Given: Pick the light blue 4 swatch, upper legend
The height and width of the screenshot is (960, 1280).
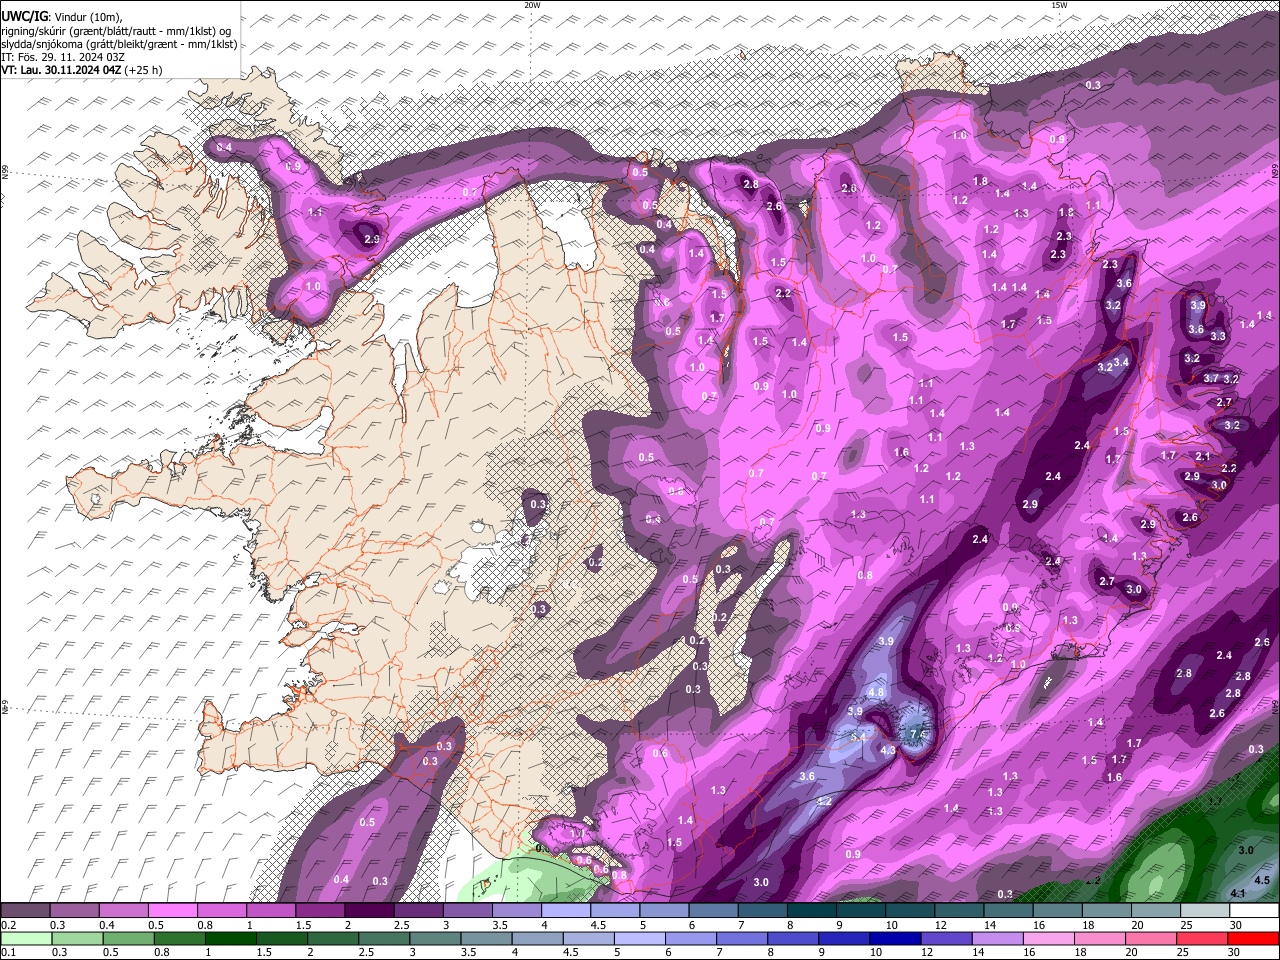Looking at the screenshot, I should [x=565, y=911].
